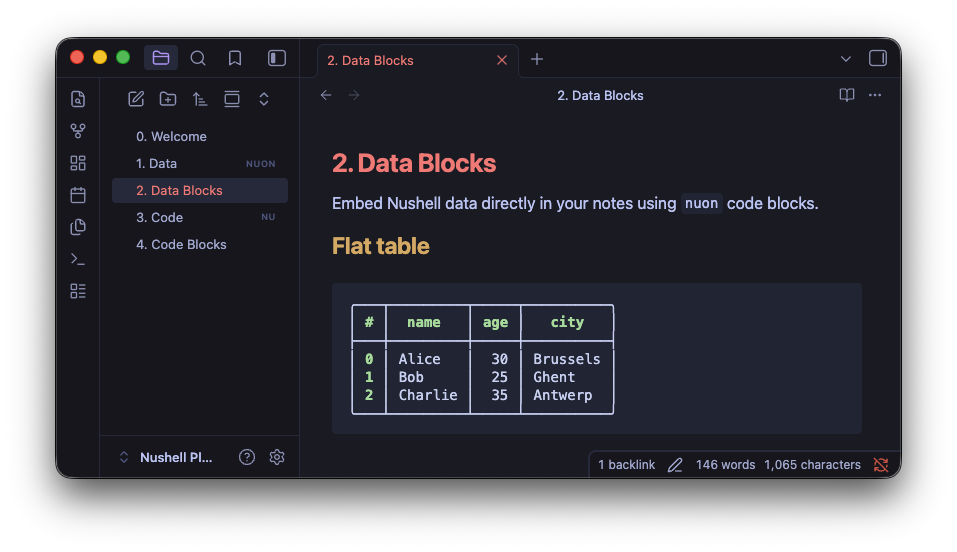Auto-reveal current file icon

point(232,99)
